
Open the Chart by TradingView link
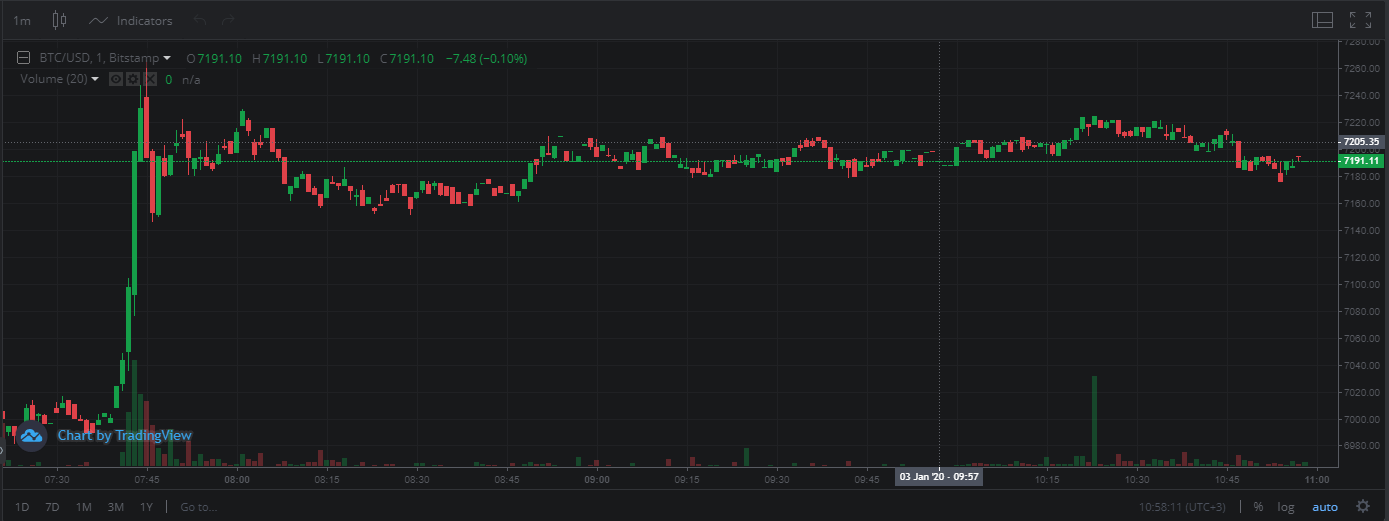(x=105, y=435)
